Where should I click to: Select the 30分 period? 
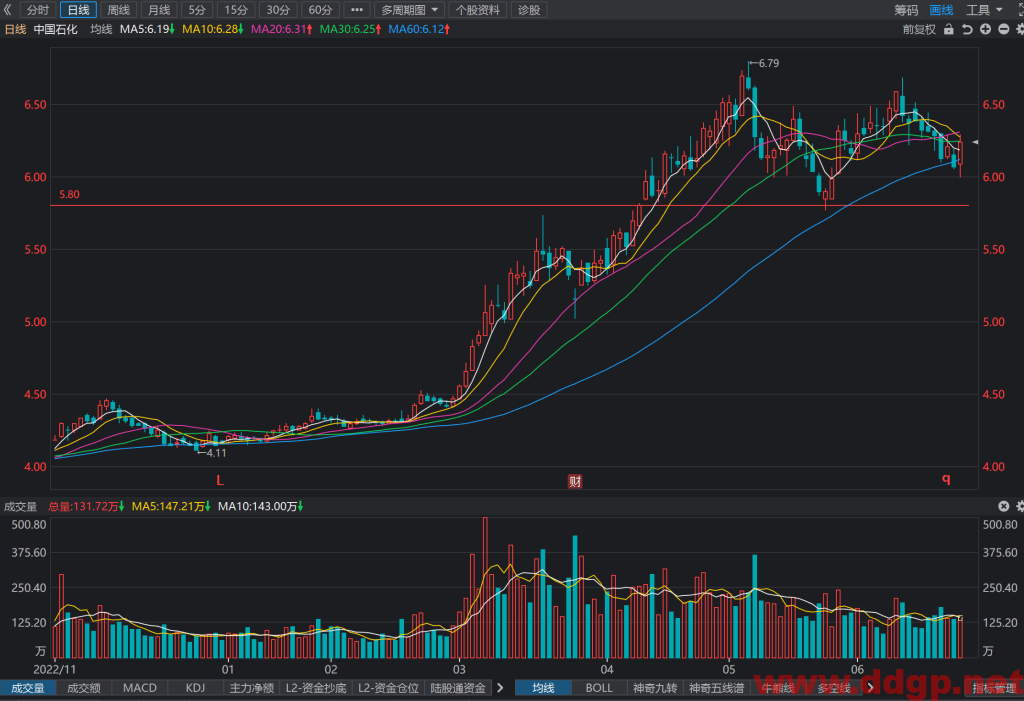(x=278, y=10)
